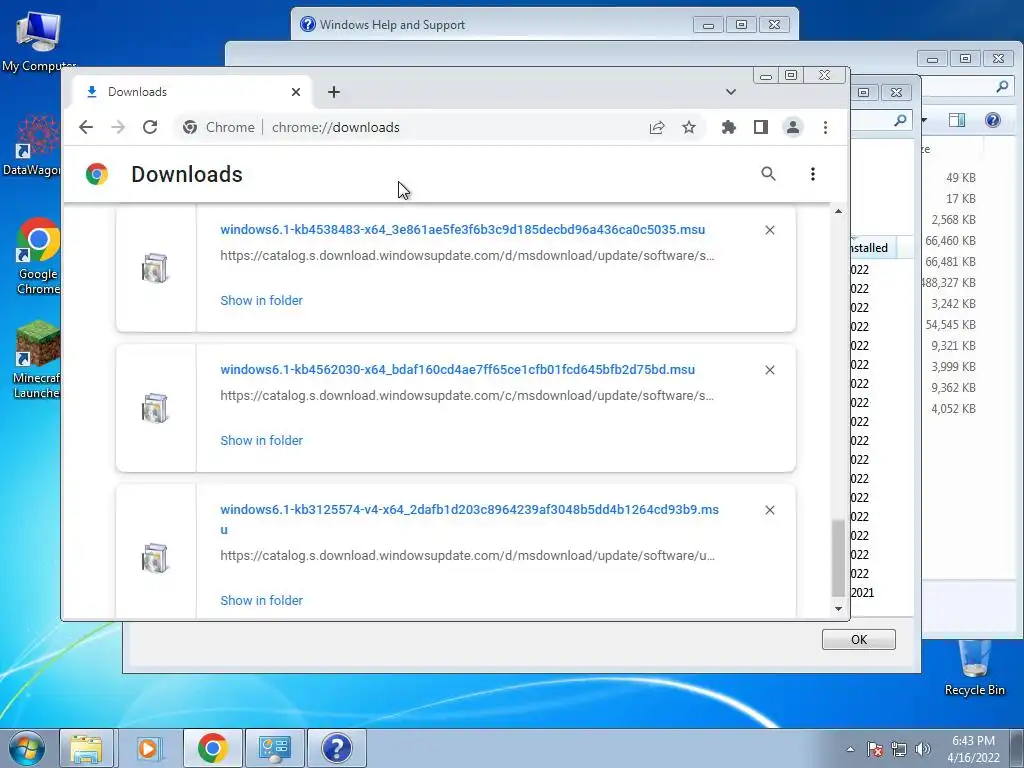
Task: Reload the Downloads page
Action: pos(150,127)
